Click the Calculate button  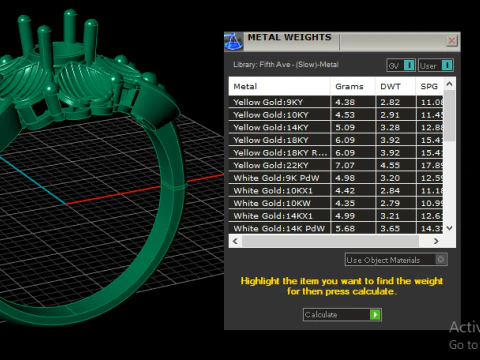[x=342, y=315]
